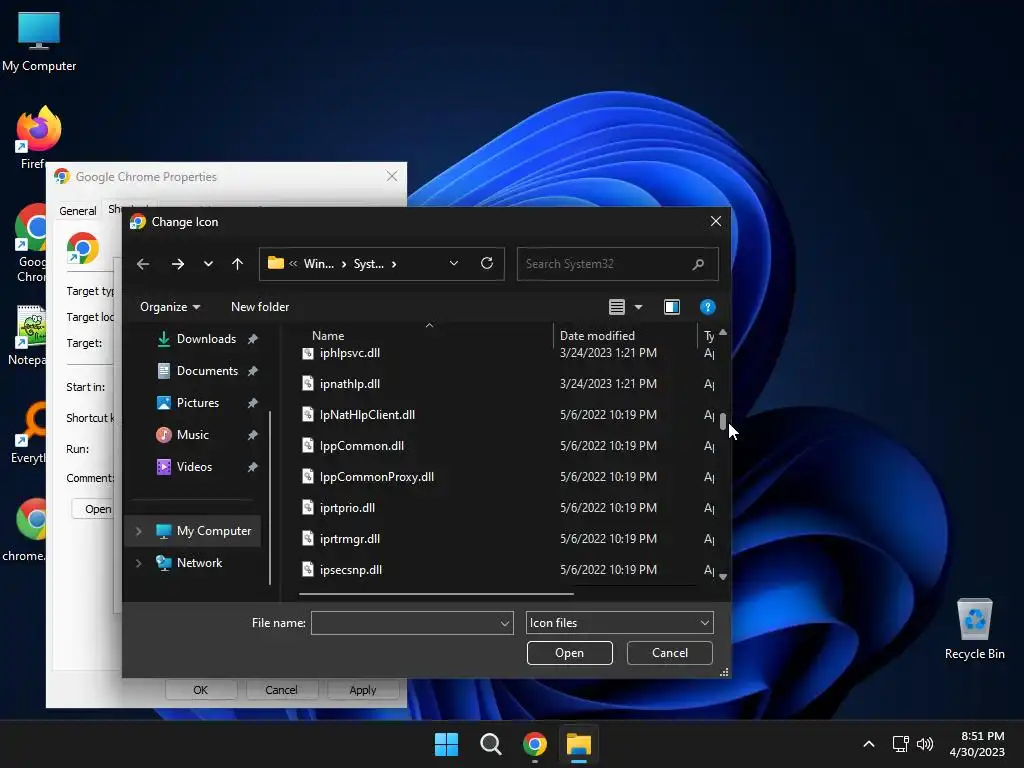Click the Search System32 field

click(x=617, y=264)
